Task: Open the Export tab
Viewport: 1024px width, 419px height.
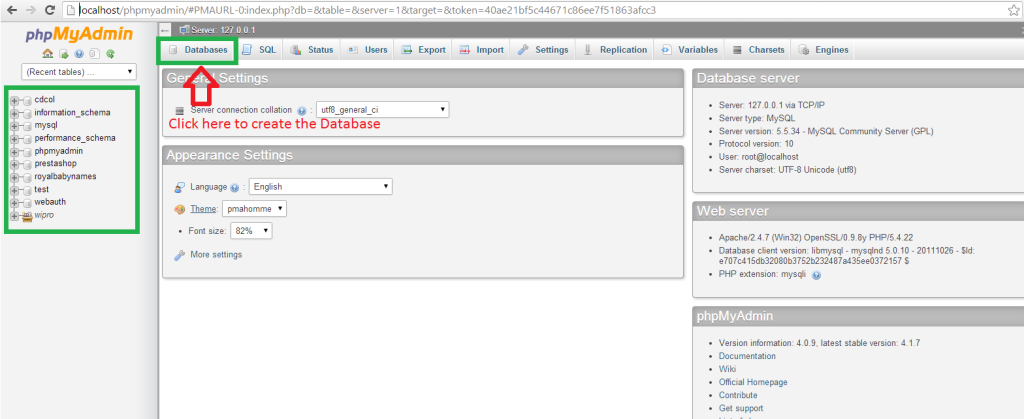Action: click(x=423, y=50)
